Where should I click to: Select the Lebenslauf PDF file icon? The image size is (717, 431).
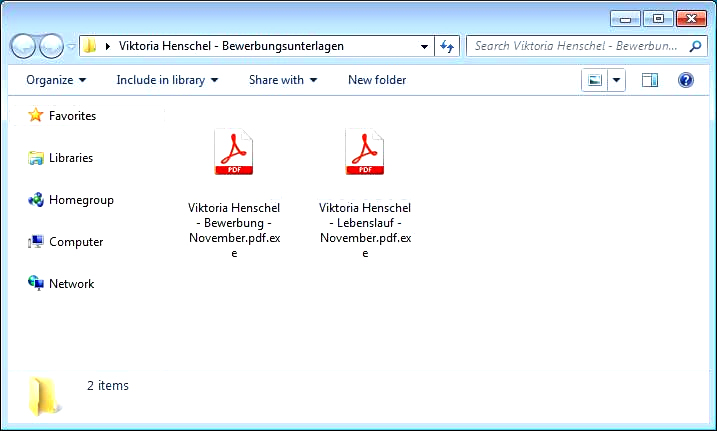click(x=364, y=152)
